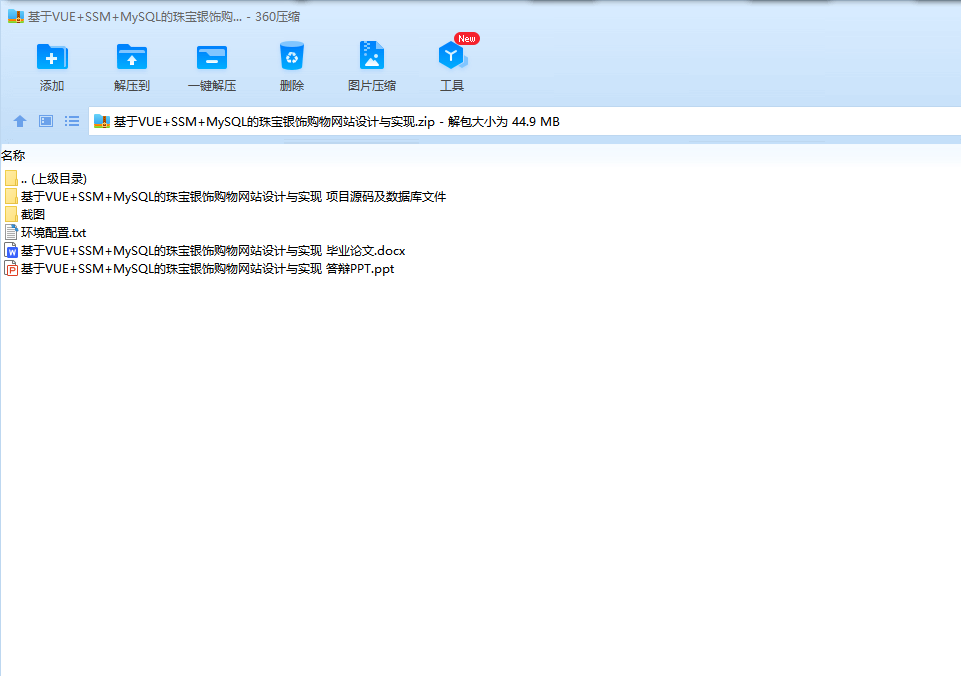Click the 解压到 label text
The image size is (961, 676).
pos(132,86)
